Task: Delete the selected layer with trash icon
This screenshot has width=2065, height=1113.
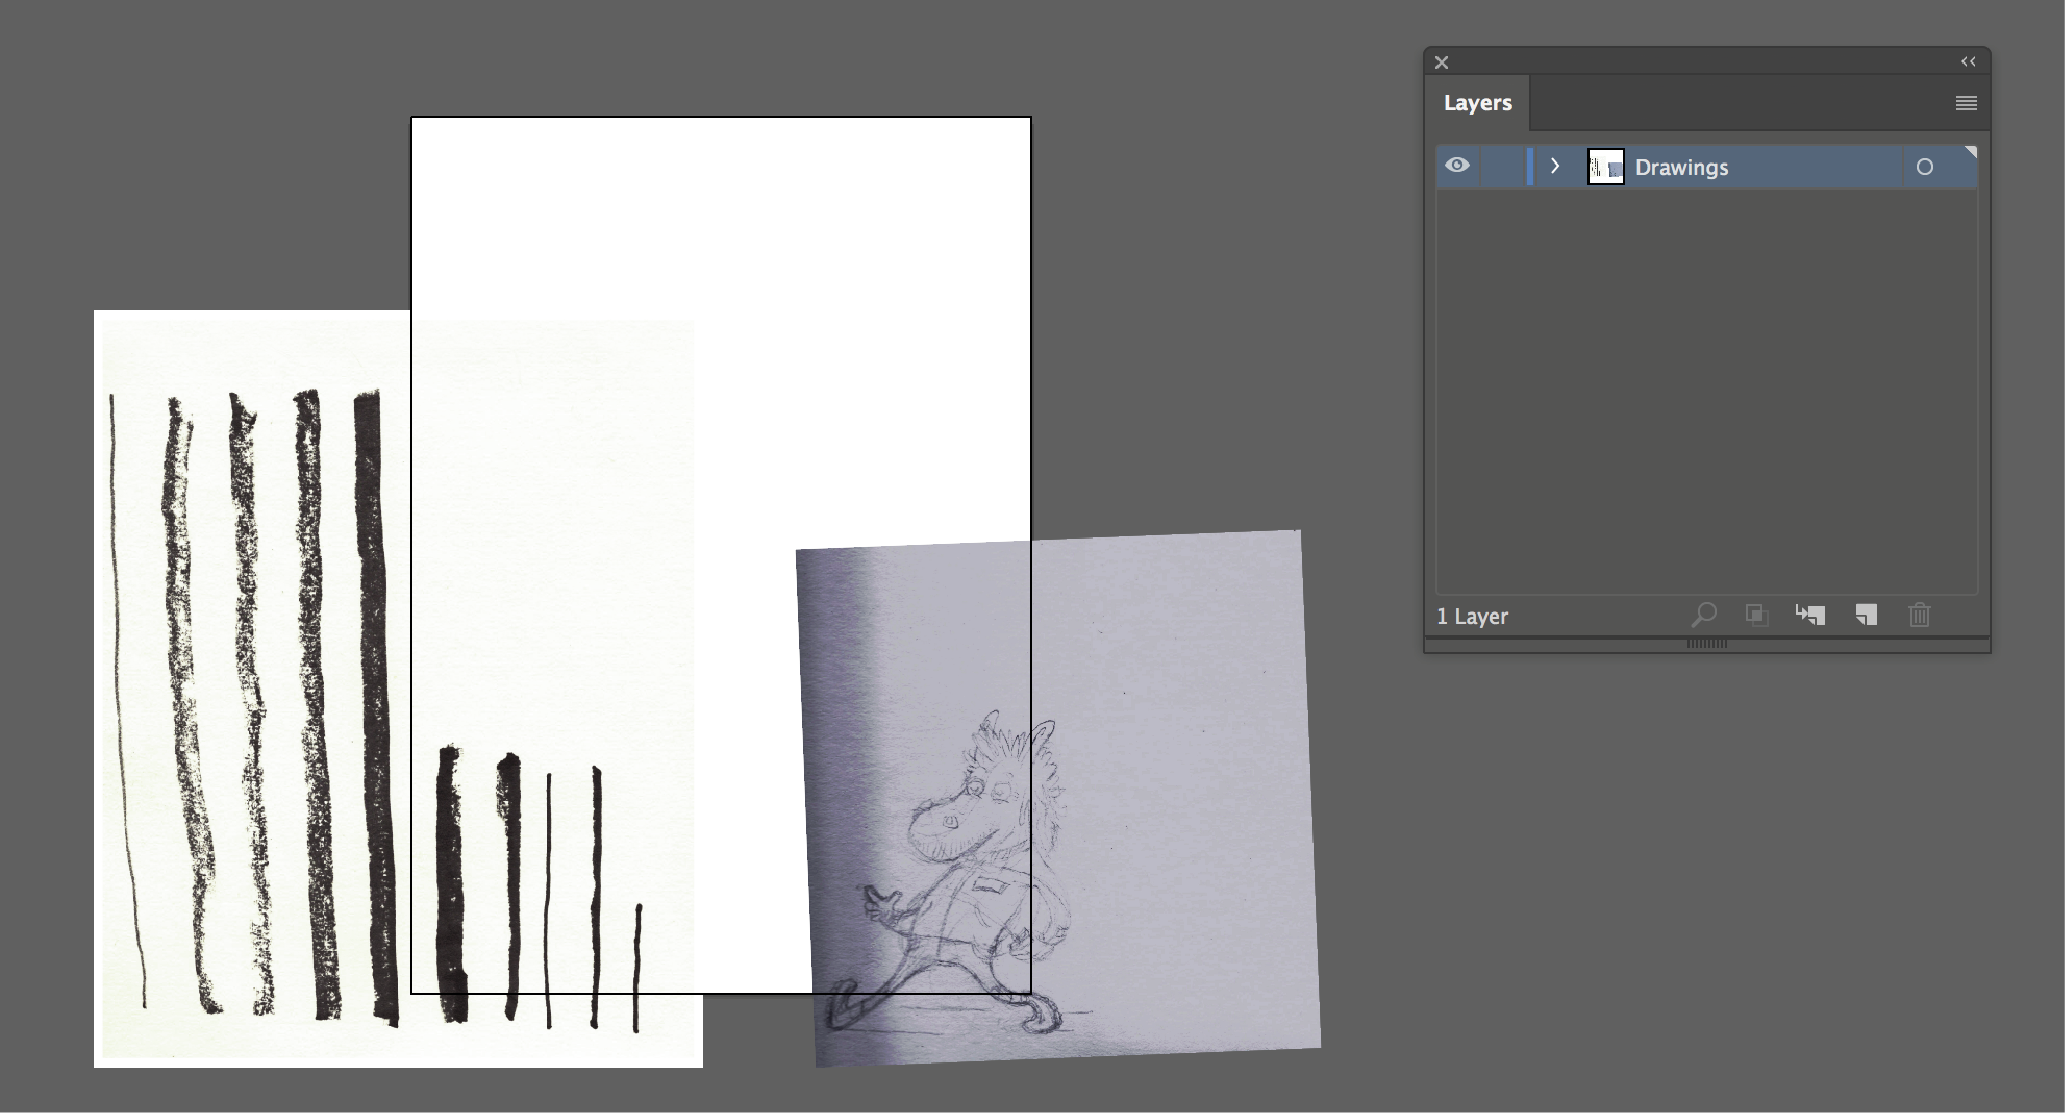Action: [x=1919, y=615]
